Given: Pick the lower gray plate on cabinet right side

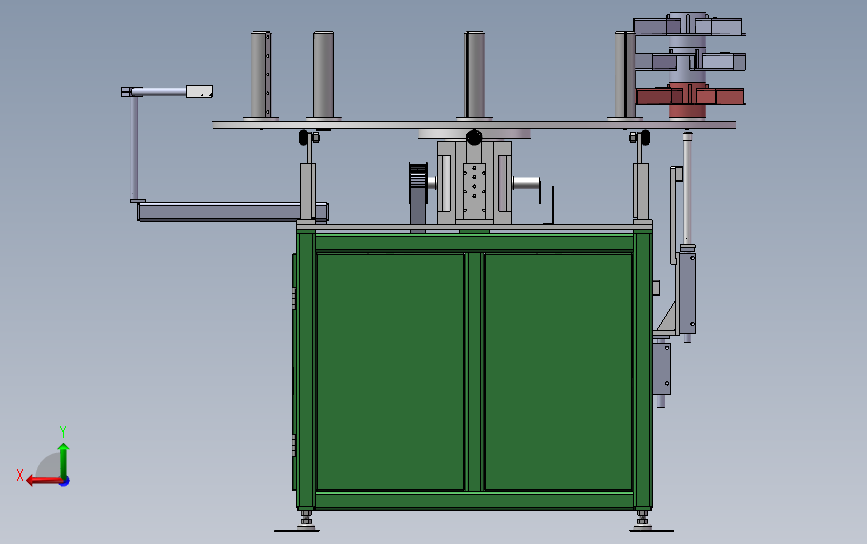Looking at the screenshot, I should point(662,369).
